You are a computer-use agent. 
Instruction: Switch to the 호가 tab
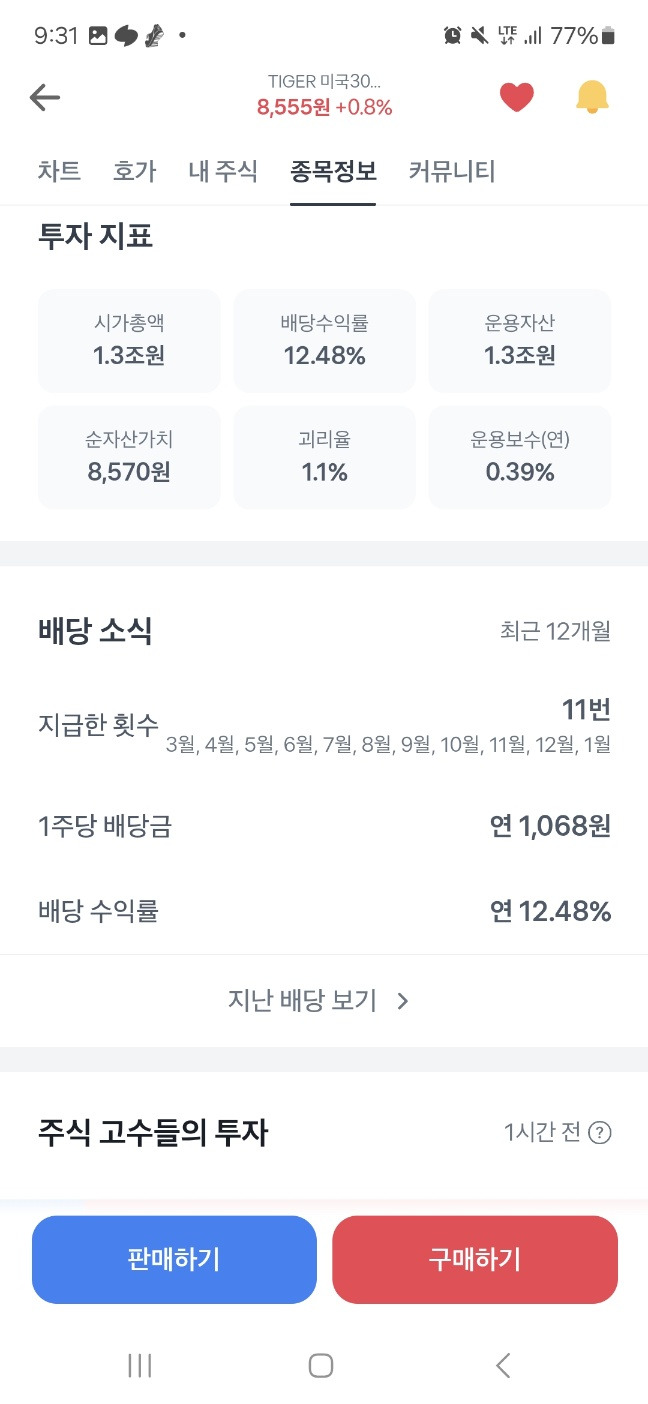tap(135, 171)
